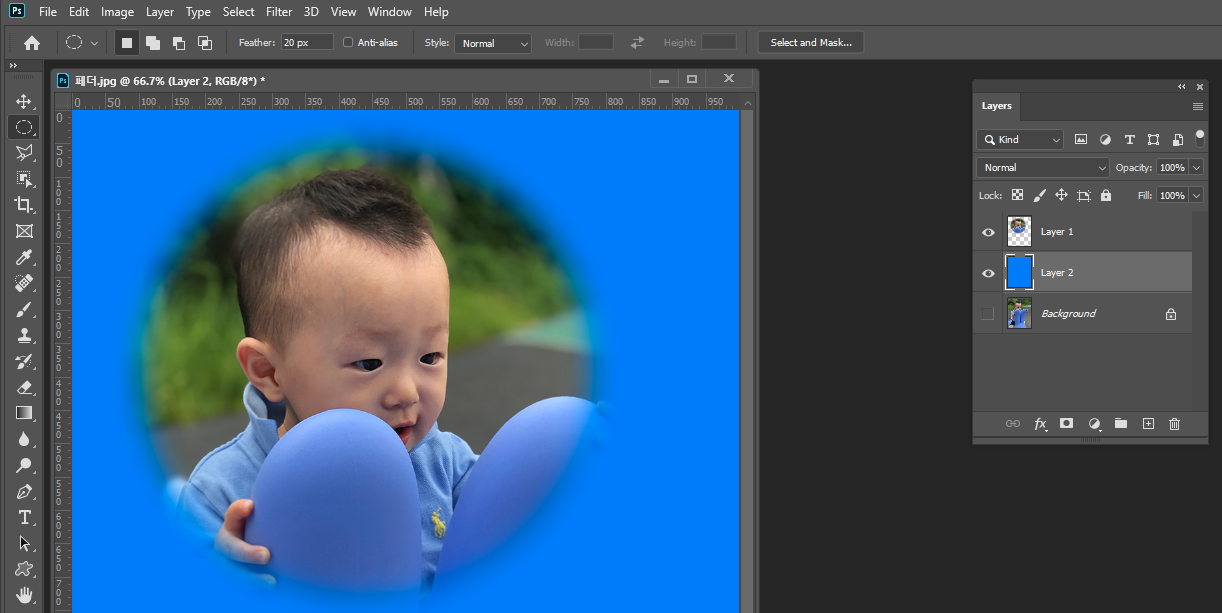Expand the toolbar double arrows
The width and height of the screenshot is (1222, 613).
coord(13,66)
